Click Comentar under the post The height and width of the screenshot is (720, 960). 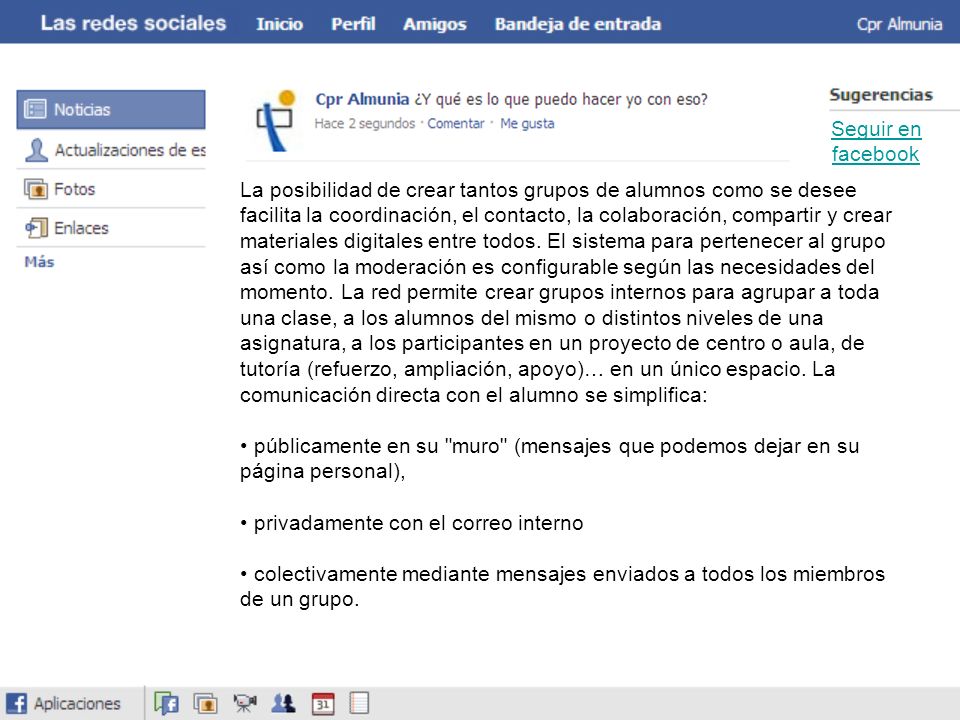point(456,124)
